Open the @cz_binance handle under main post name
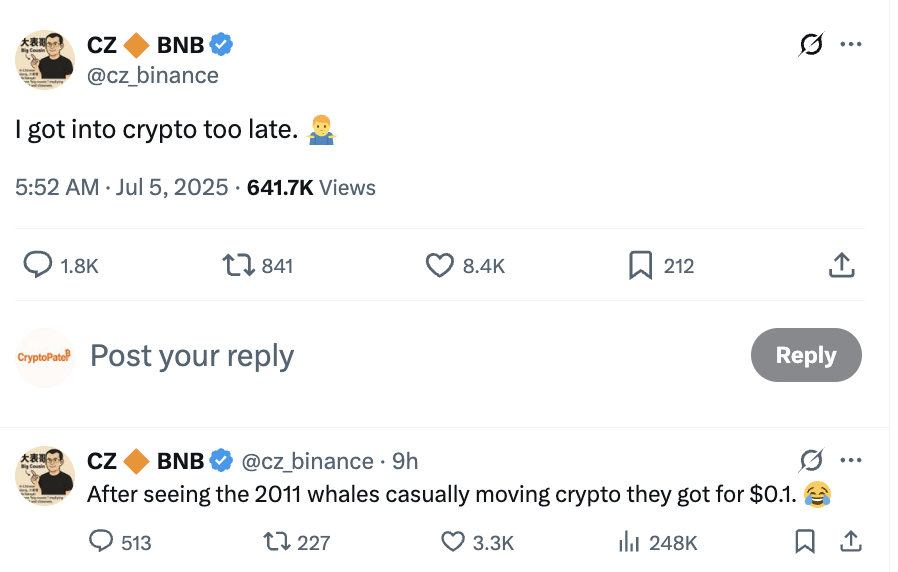898x572 pixels. (152, 76)
